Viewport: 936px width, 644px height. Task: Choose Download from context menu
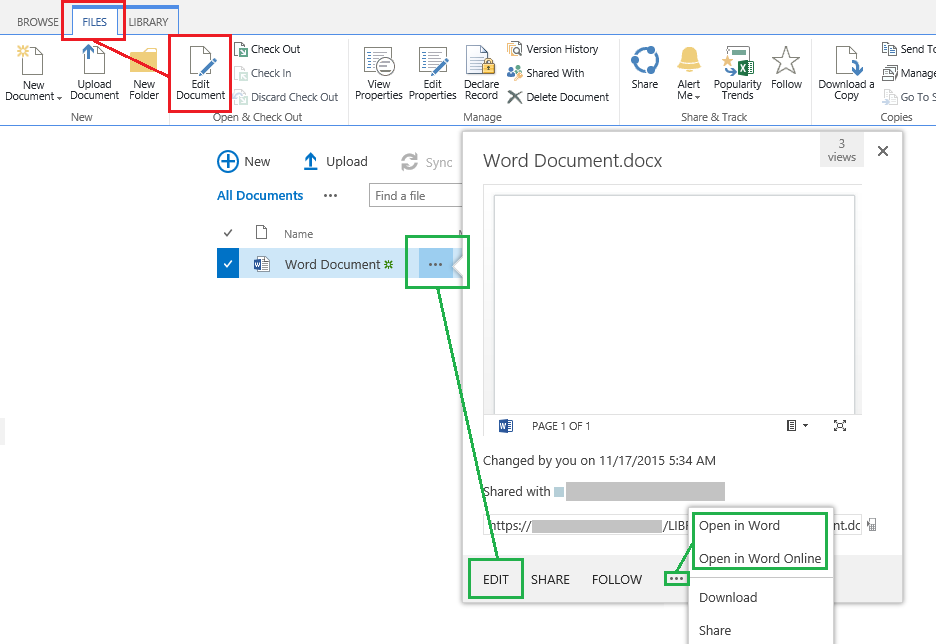[x=728, y=597]
